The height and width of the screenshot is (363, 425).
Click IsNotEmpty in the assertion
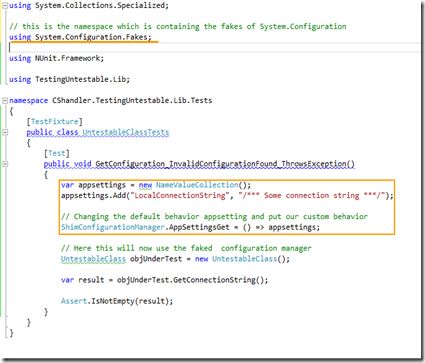coord(113,301)
